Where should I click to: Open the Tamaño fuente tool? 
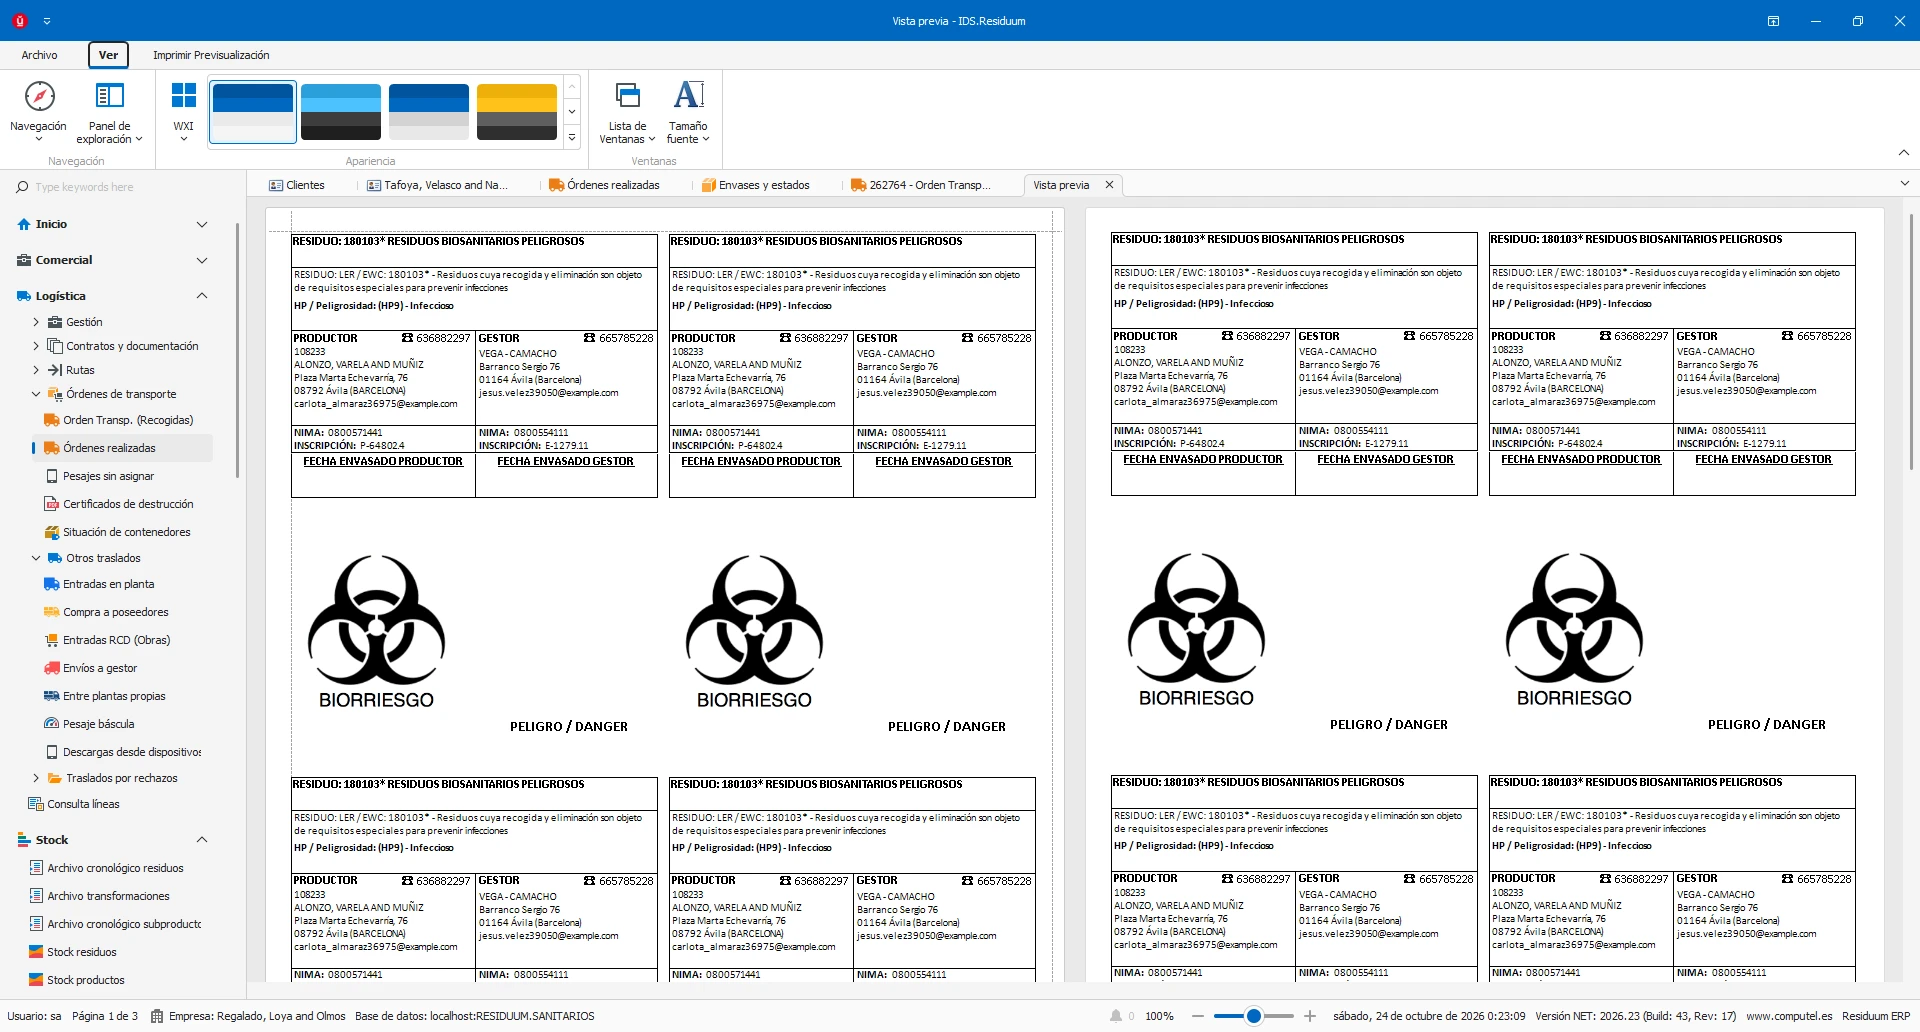click(688, 111)
